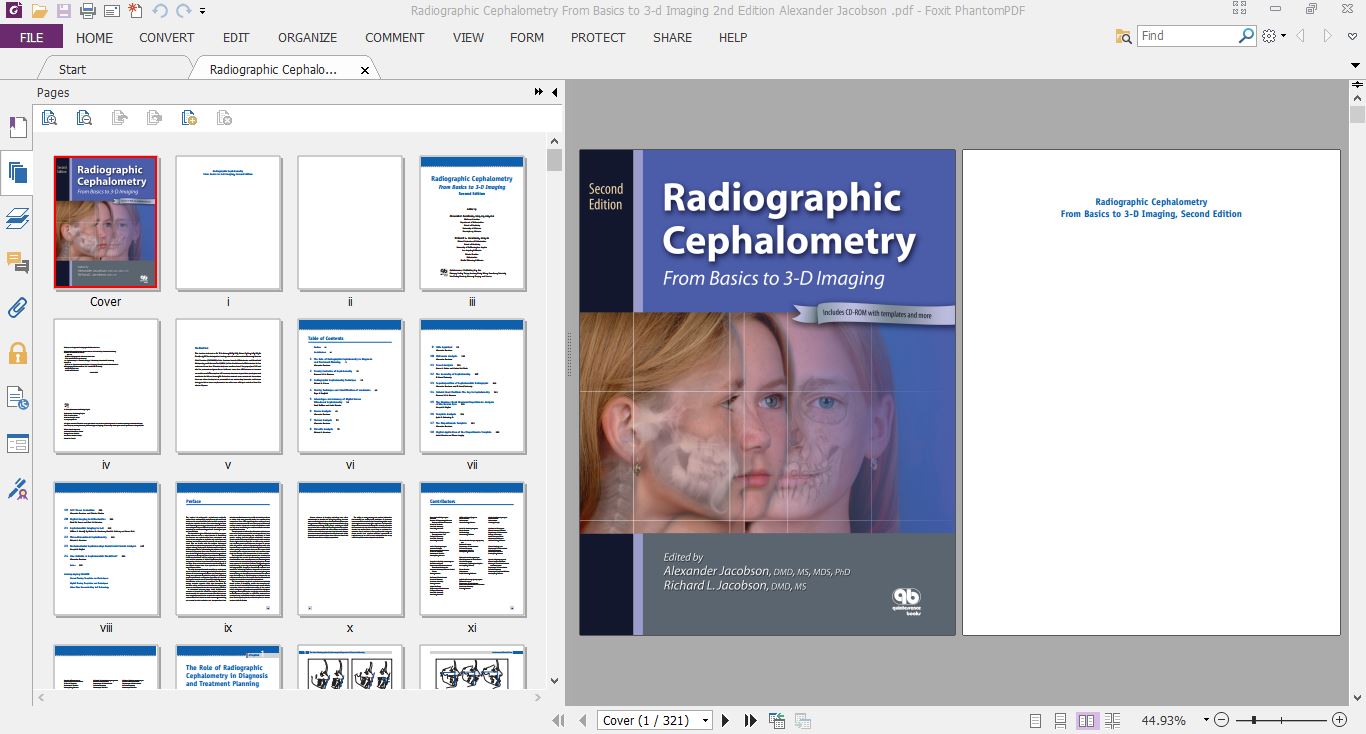This screenshot has width=1366, height=734.
Task: Jump to the last page
Action: click(x=751, y=720)
